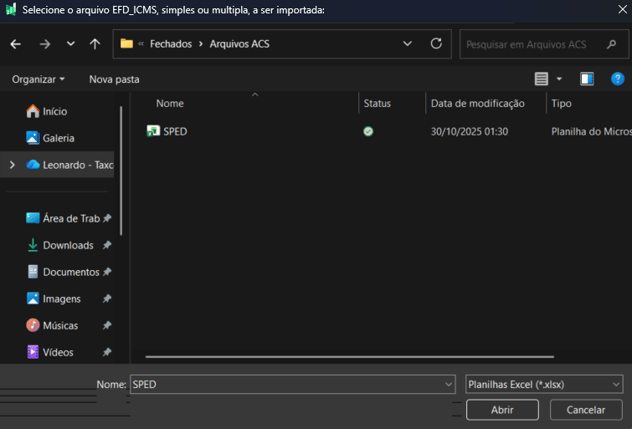Click the pin icon beside Músicas

point(107,325)
